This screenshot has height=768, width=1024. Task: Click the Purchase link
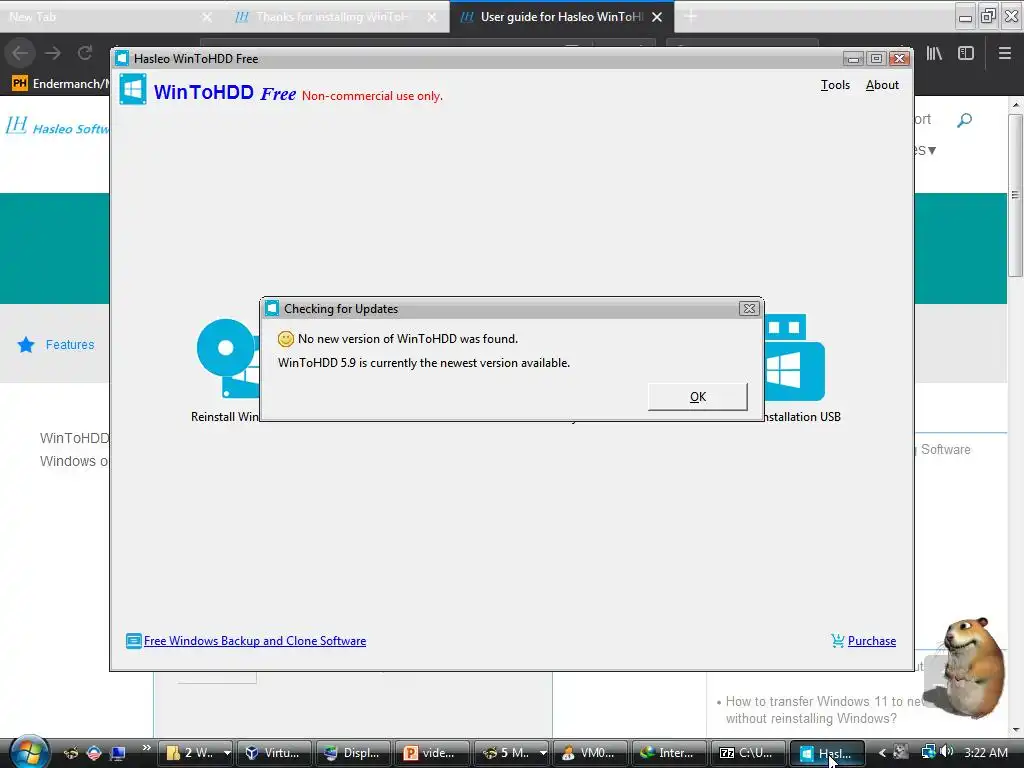click(x=872, y=641)
